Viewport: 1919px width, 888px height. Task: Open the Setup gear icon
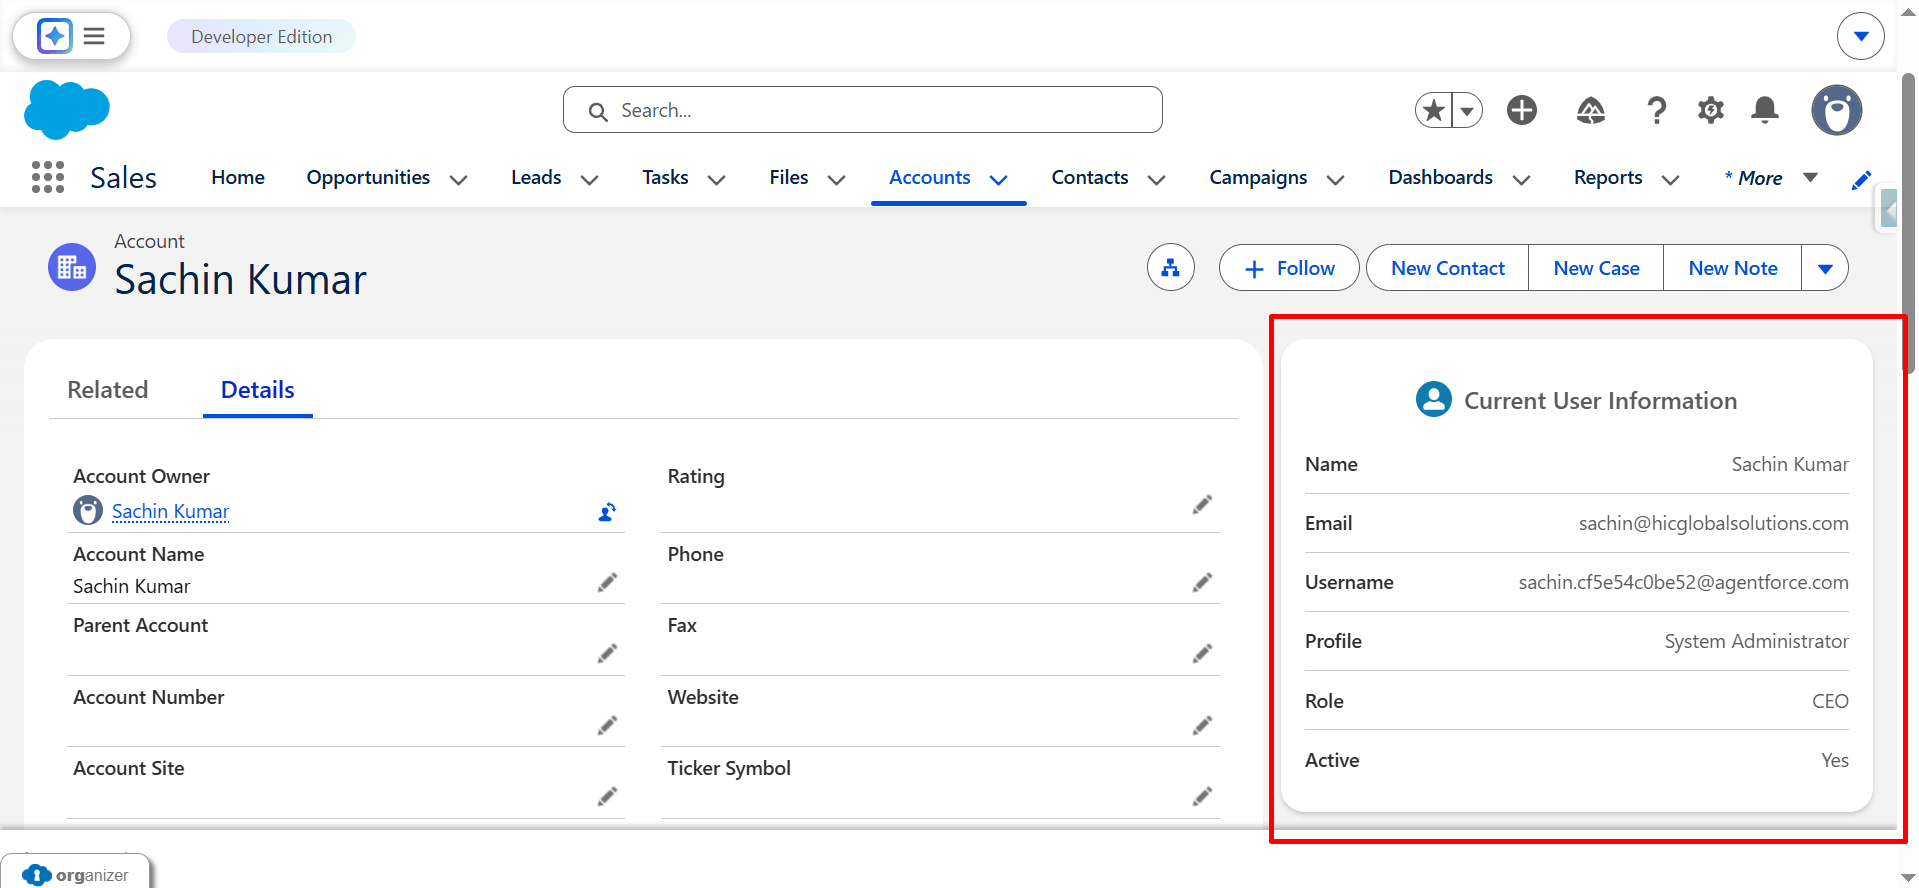point(1711,110)
